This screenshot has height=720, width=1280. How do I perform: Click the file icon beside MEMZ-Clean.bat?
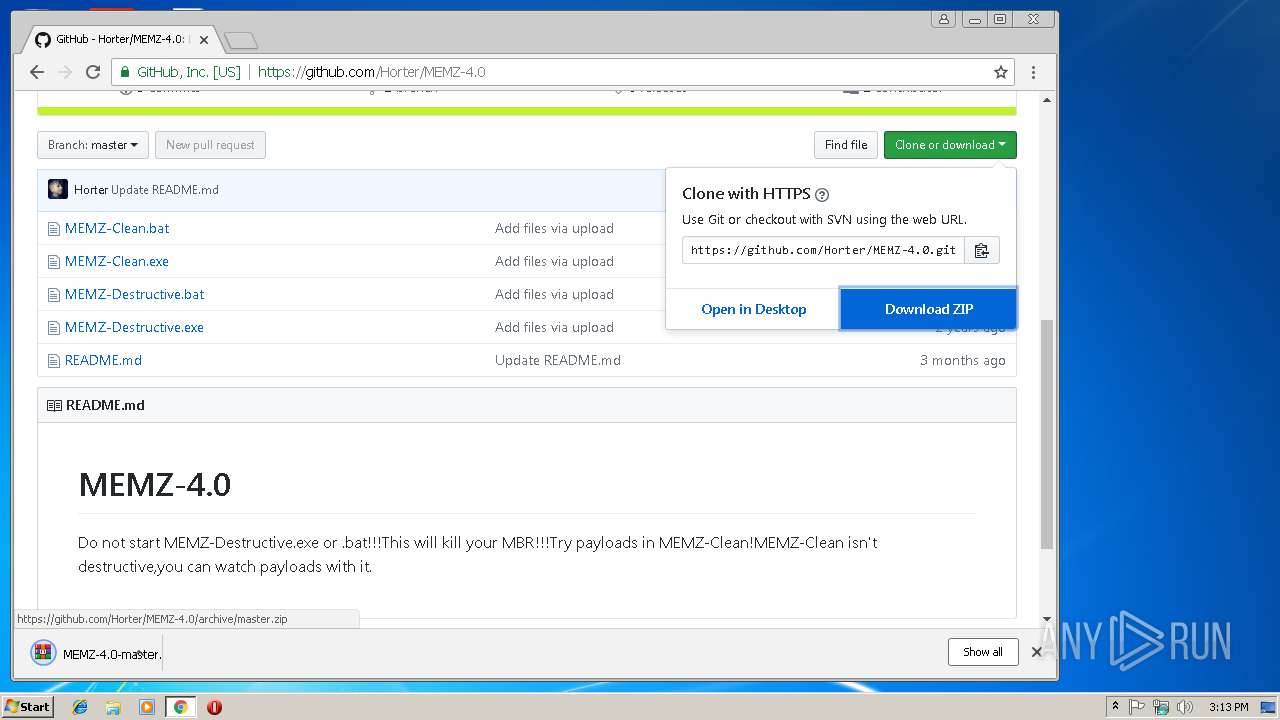54,228
